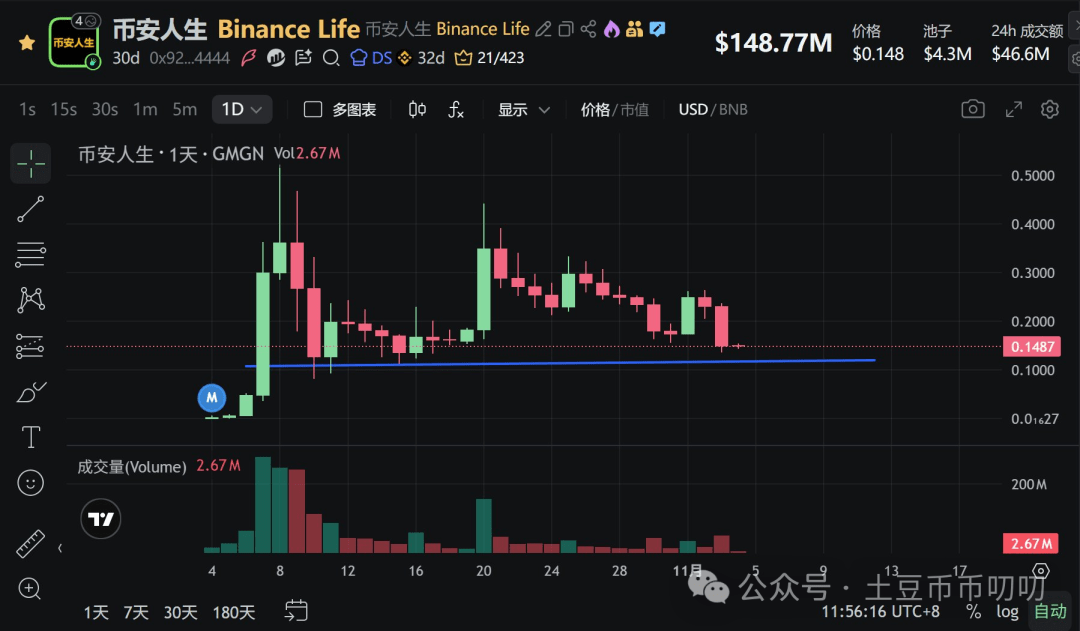
Task: Toggle log scale
Action: coord(1007,611)
